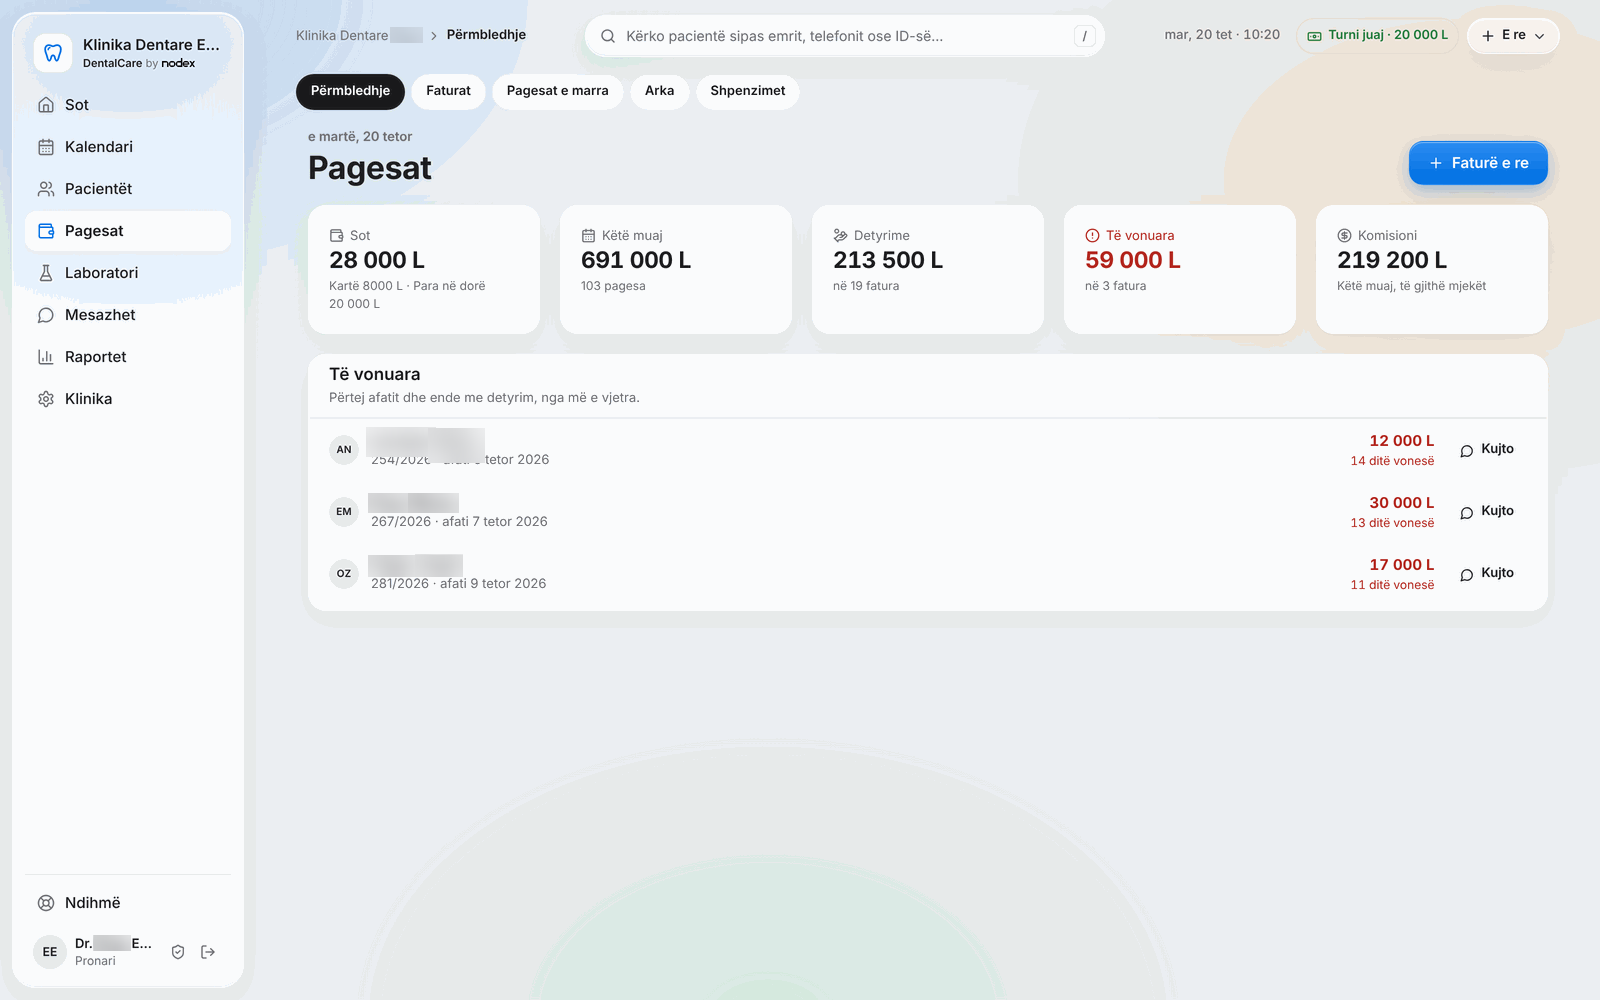Click the logout arrow icon
The height and width of the screenshot is (1000, 1600).
coord(208,952)
